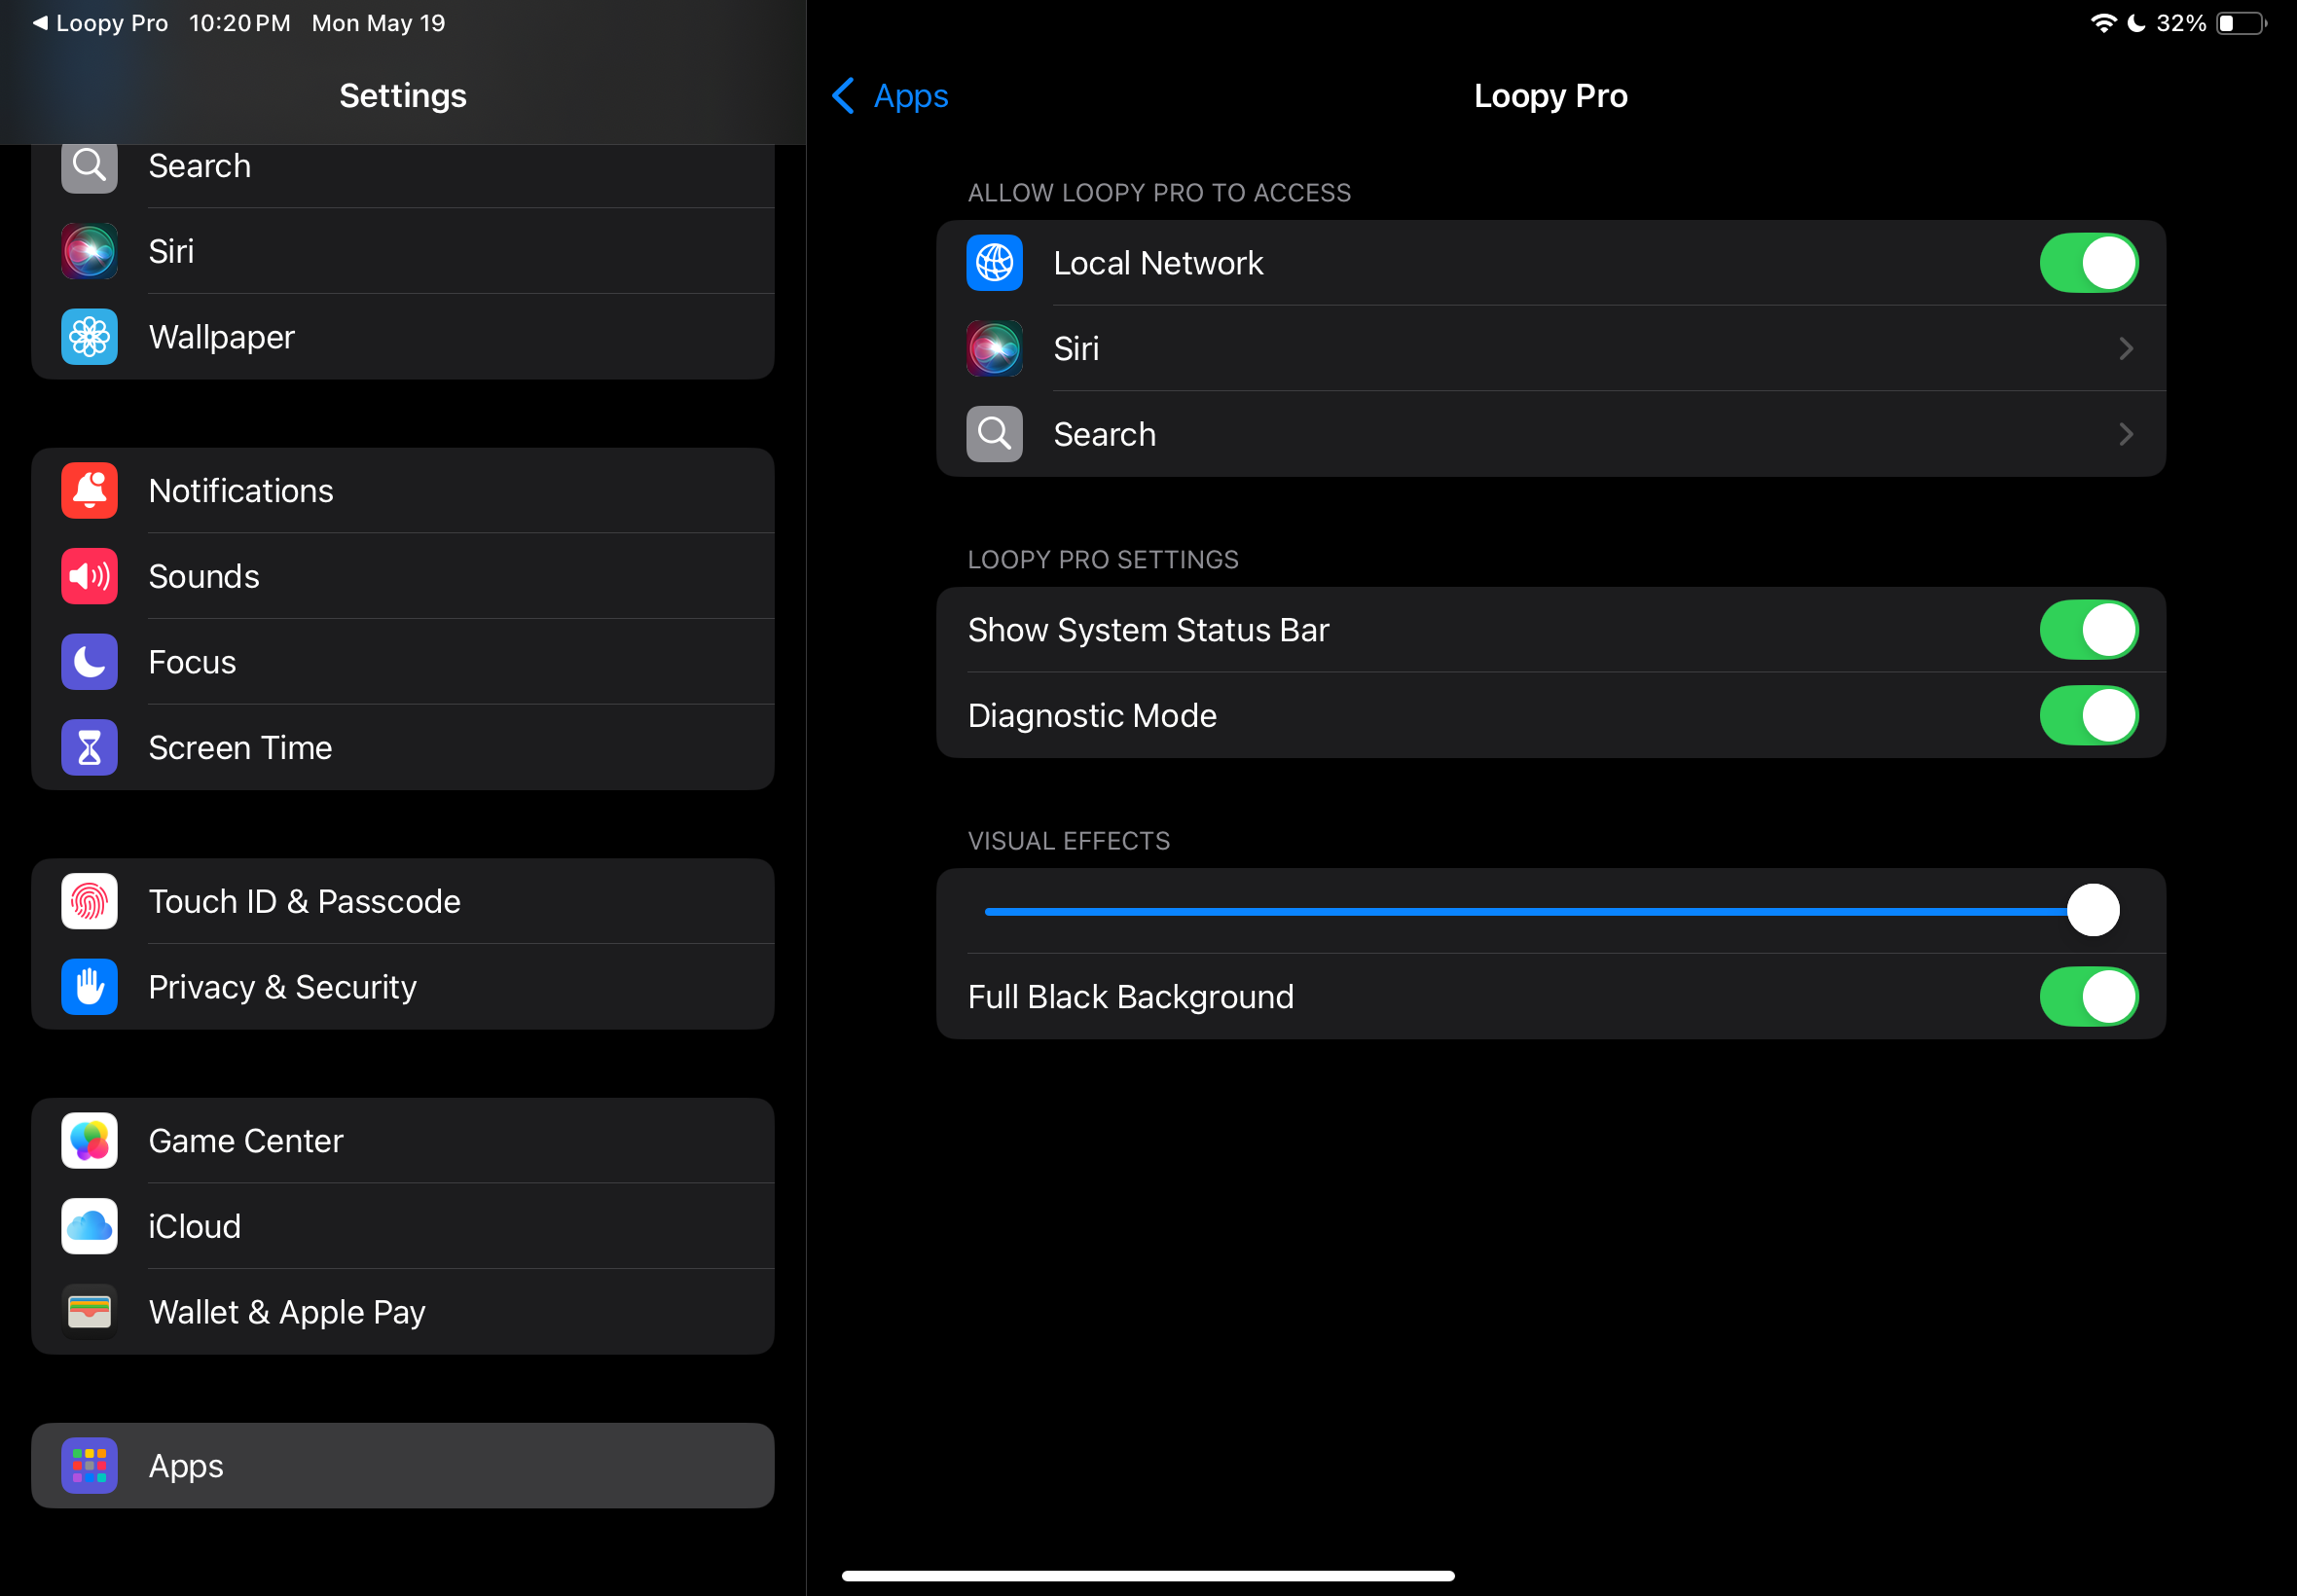This screenshot has height=1596, width=2297.
Task: Tap the LOOPY PRO SETTINGS header
Action: click(1103, 560)
